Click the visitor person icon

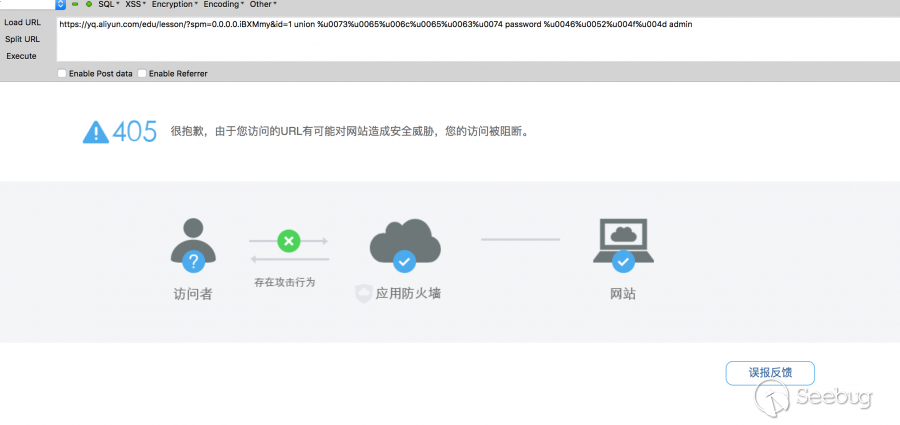tap(193, 245)
